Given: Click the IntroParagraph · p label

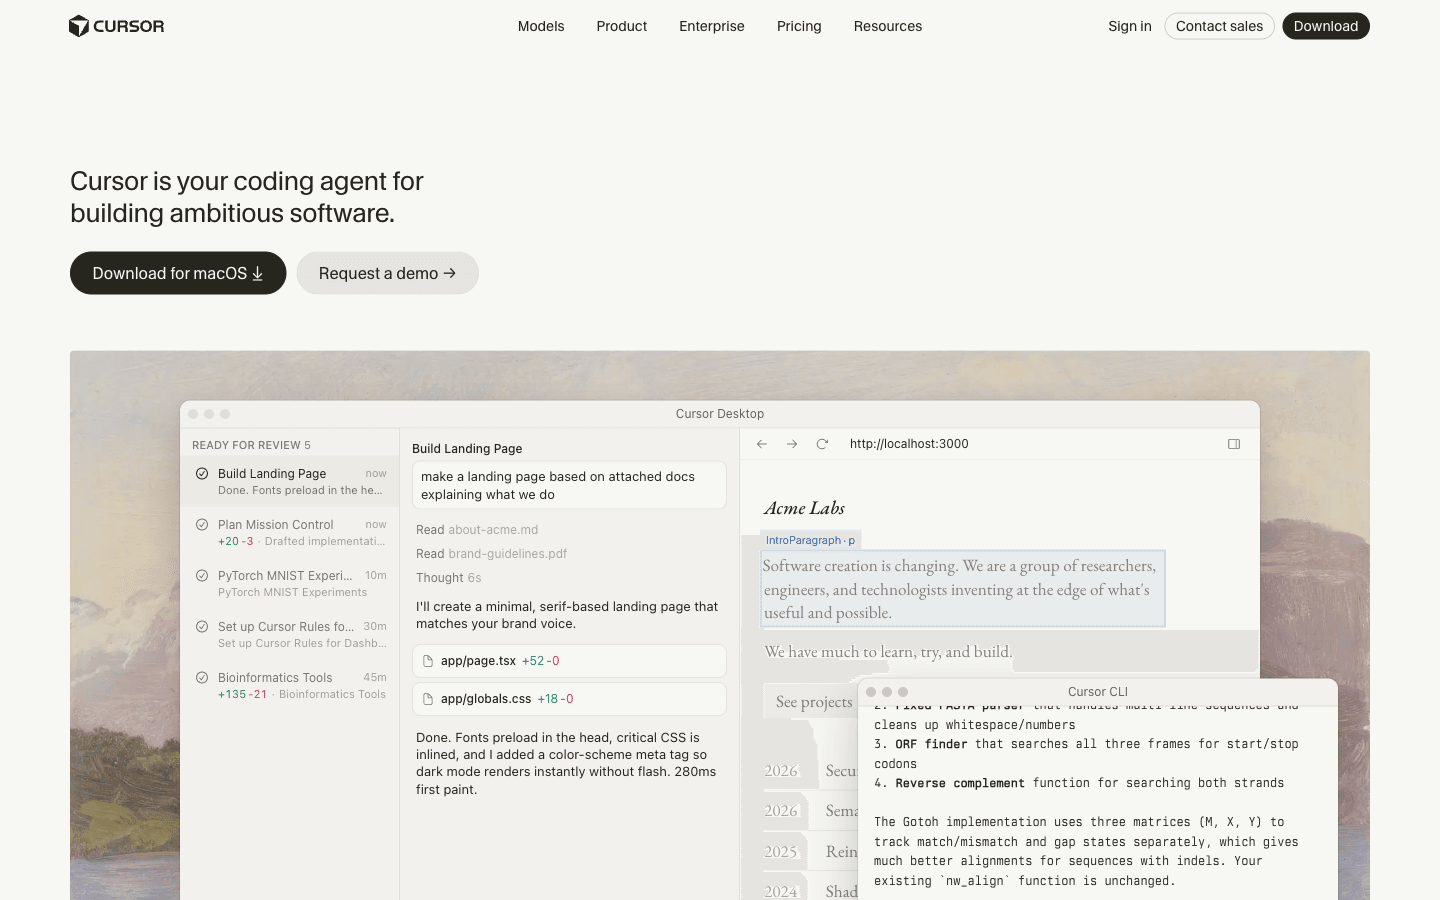Looking at the screenshot, I should (x=810, y=540).
